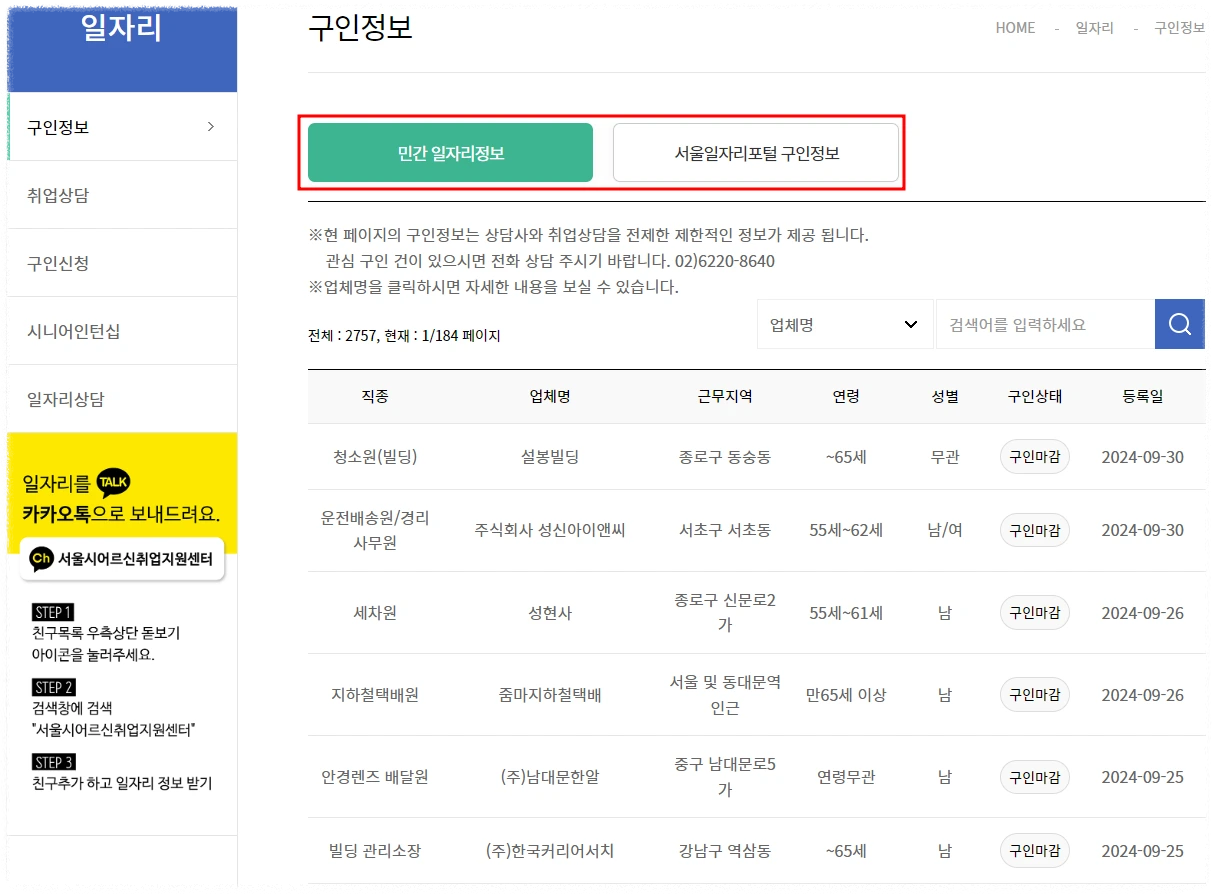The image size is (1214, 894).
Task: Open the 업체명 filter dropdown
Action: (845, 324)
